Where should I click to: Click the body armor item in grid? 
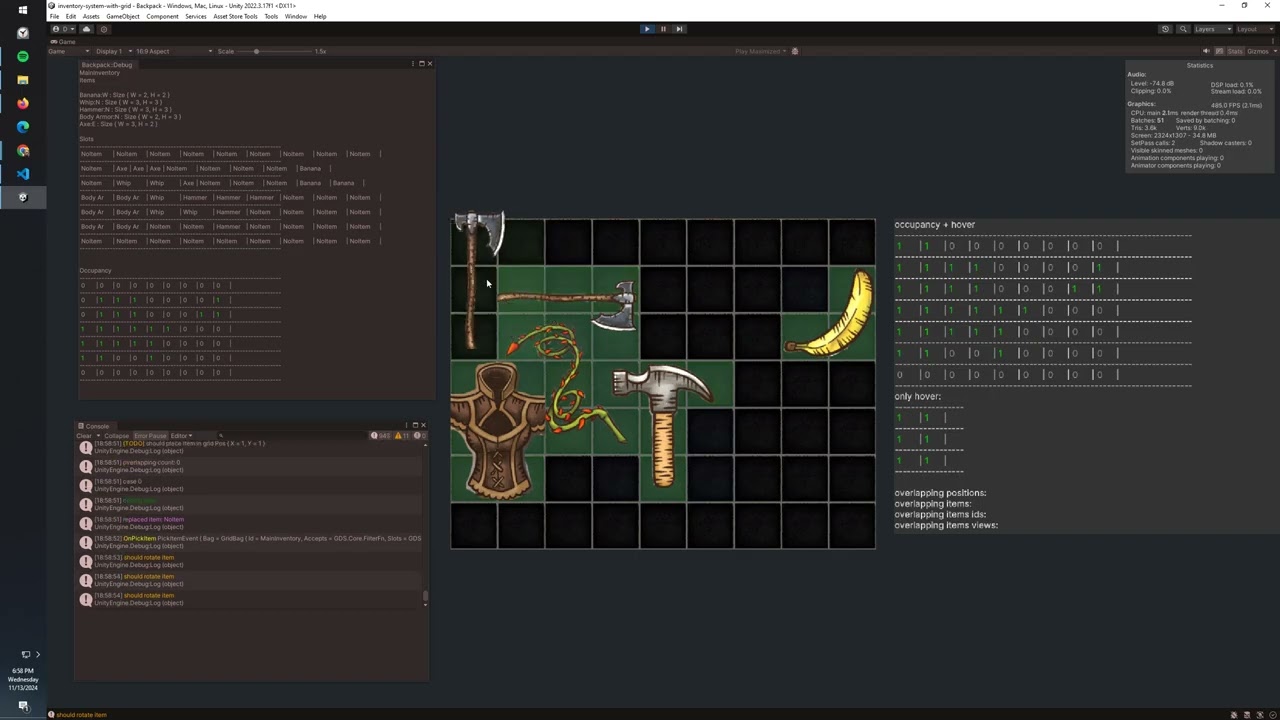coord(497,431)
